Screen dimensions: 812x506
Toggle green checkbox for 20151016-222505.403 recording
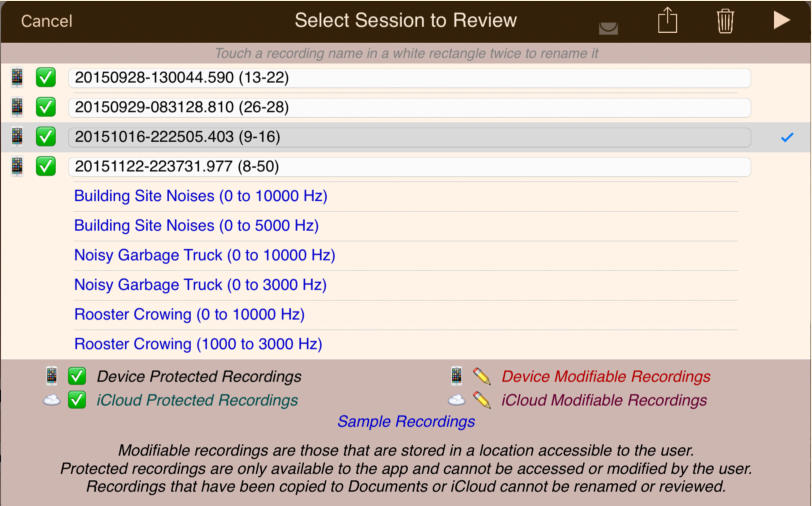coord(46,136)
